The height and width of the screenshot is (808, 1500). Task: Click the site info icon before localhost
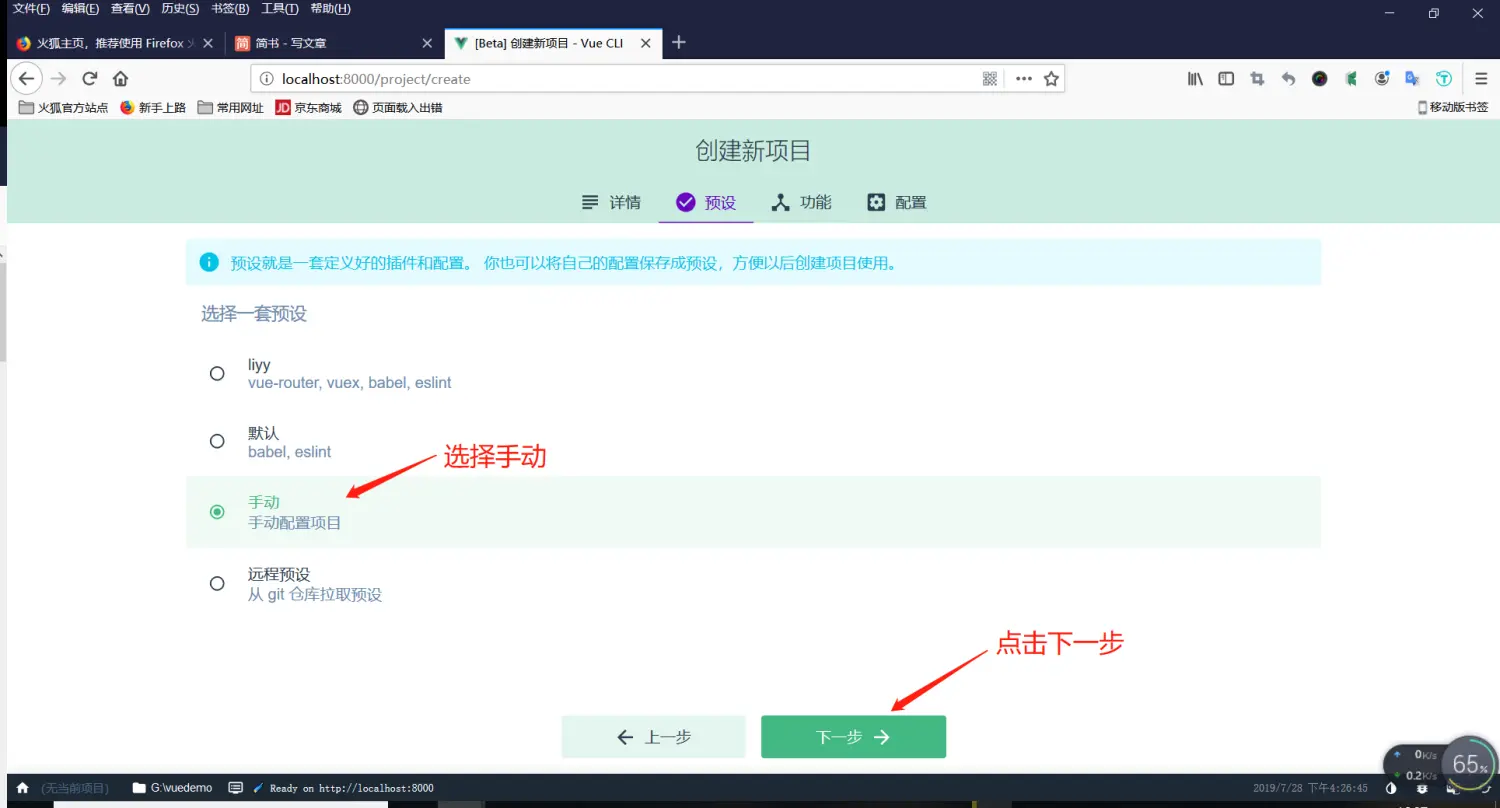266,79
